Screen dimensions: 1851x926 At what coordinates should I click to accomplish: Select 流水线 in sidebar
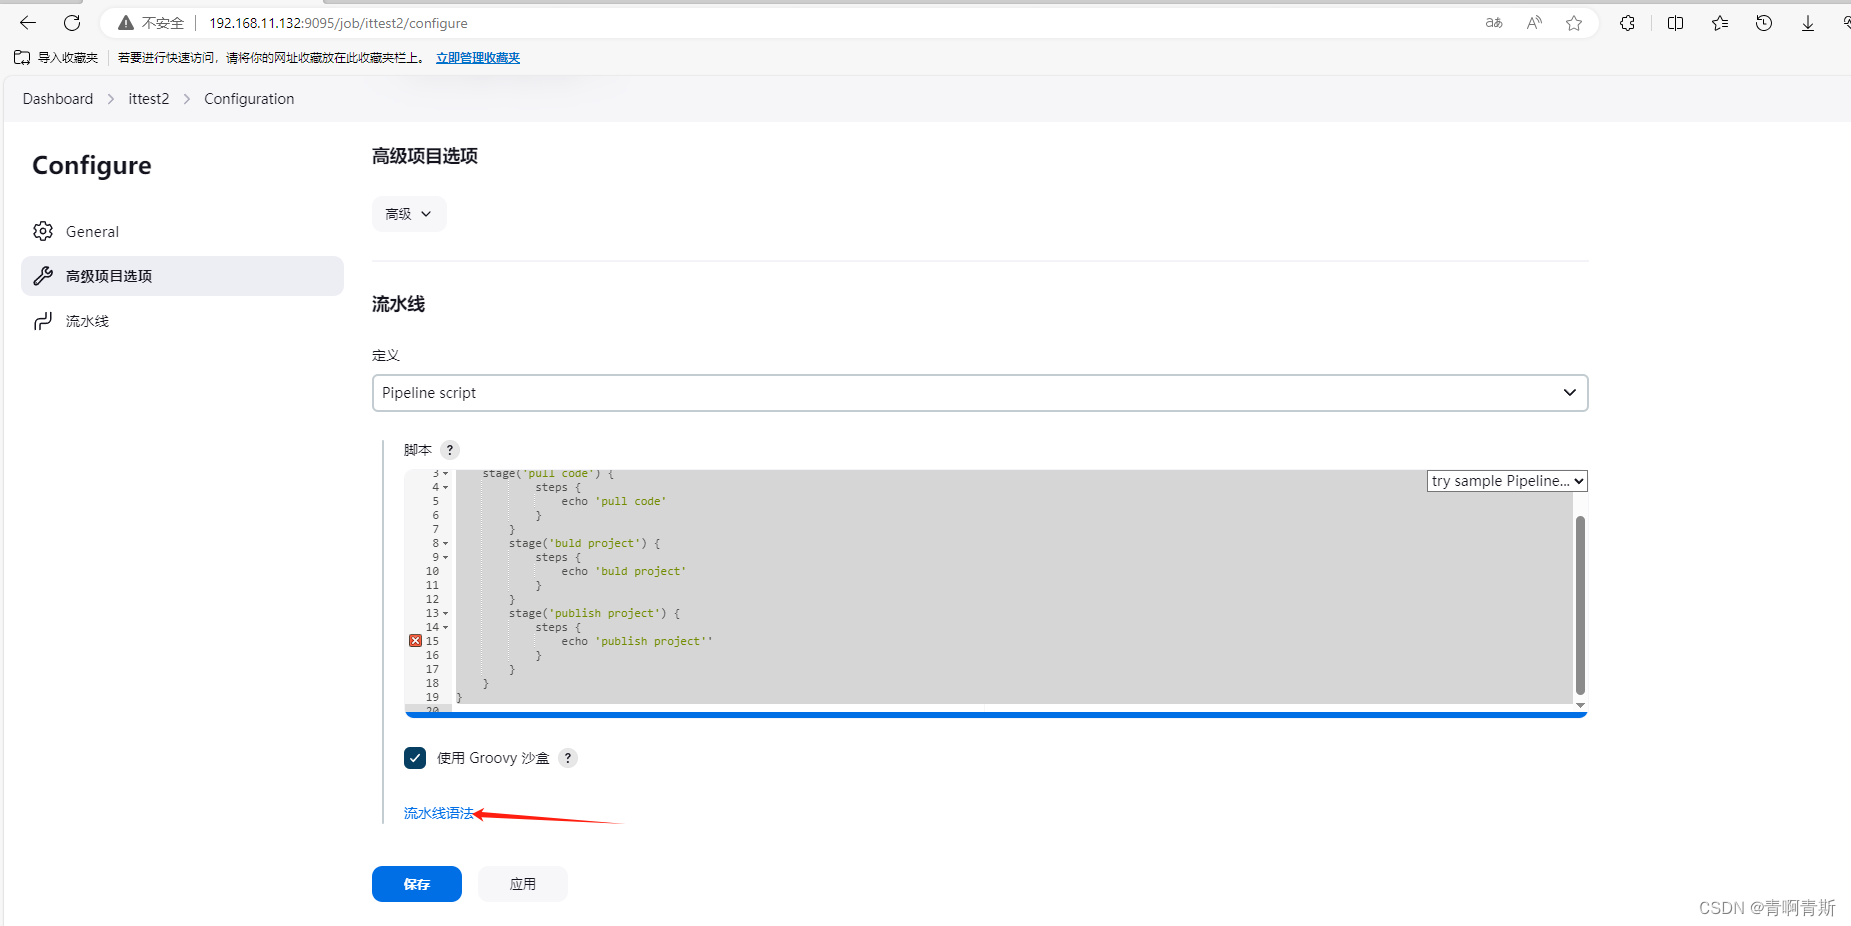click(182, 321)
